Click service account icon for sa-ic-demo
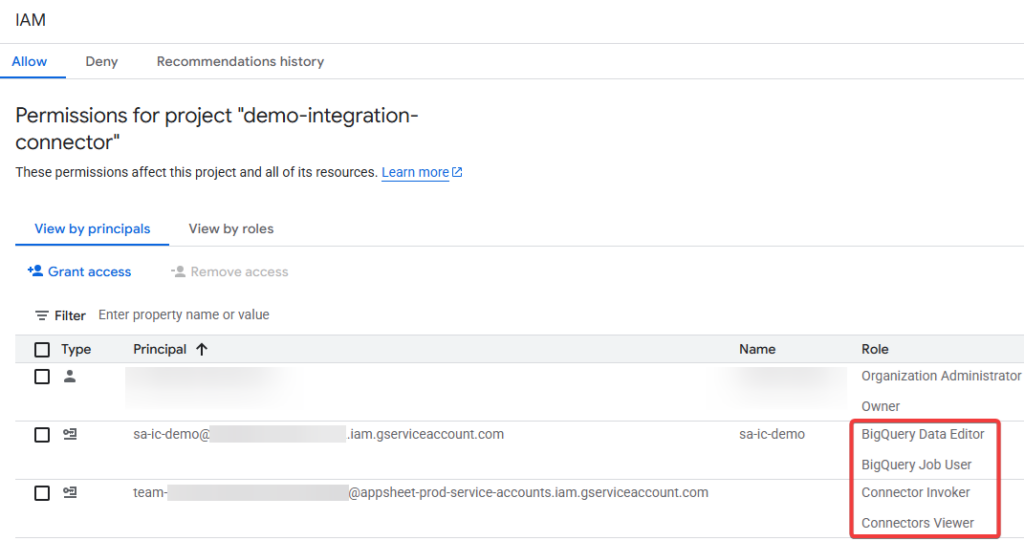 tap(70, 434)
